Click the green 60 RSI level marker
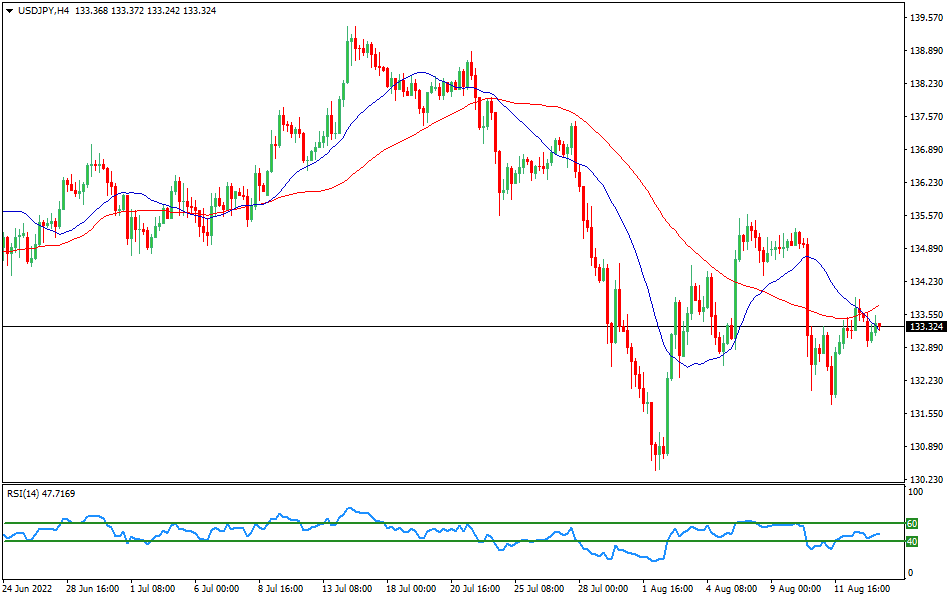Image resolution: width=950 pixels, height=600 pixels. point(911,522)
